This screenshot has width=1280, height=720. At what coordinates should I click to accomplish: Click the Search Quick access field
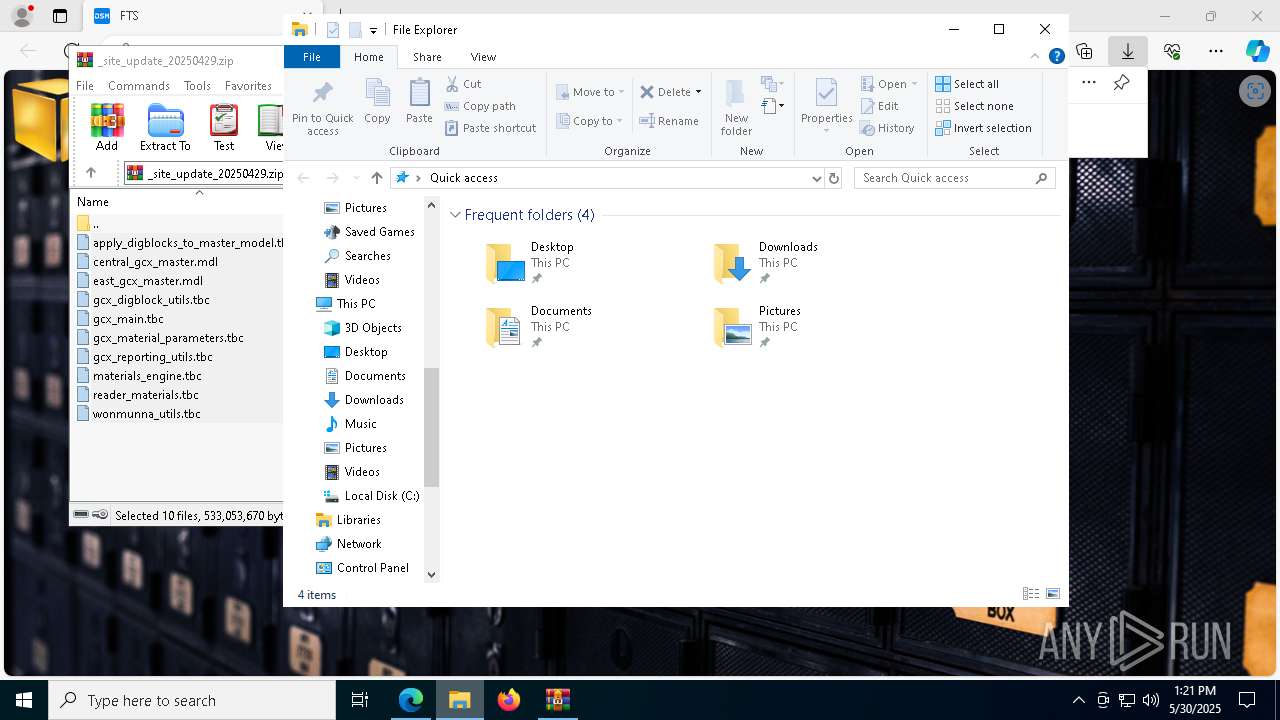pos(956,178)
